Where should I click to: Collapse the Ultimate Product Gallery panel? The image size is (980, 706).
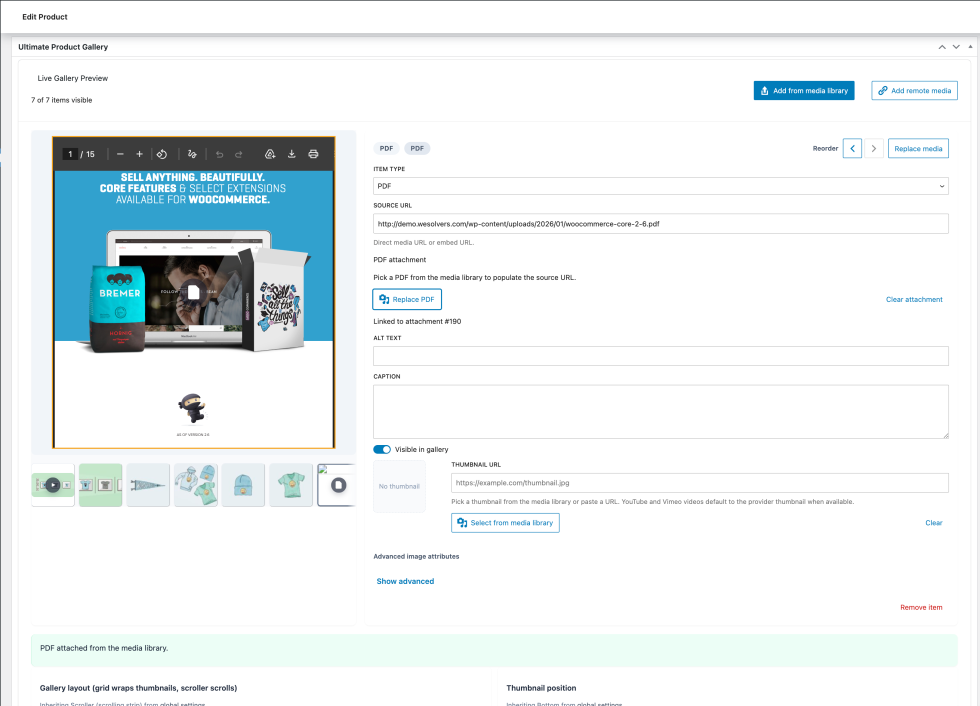[x=970, y=47]
